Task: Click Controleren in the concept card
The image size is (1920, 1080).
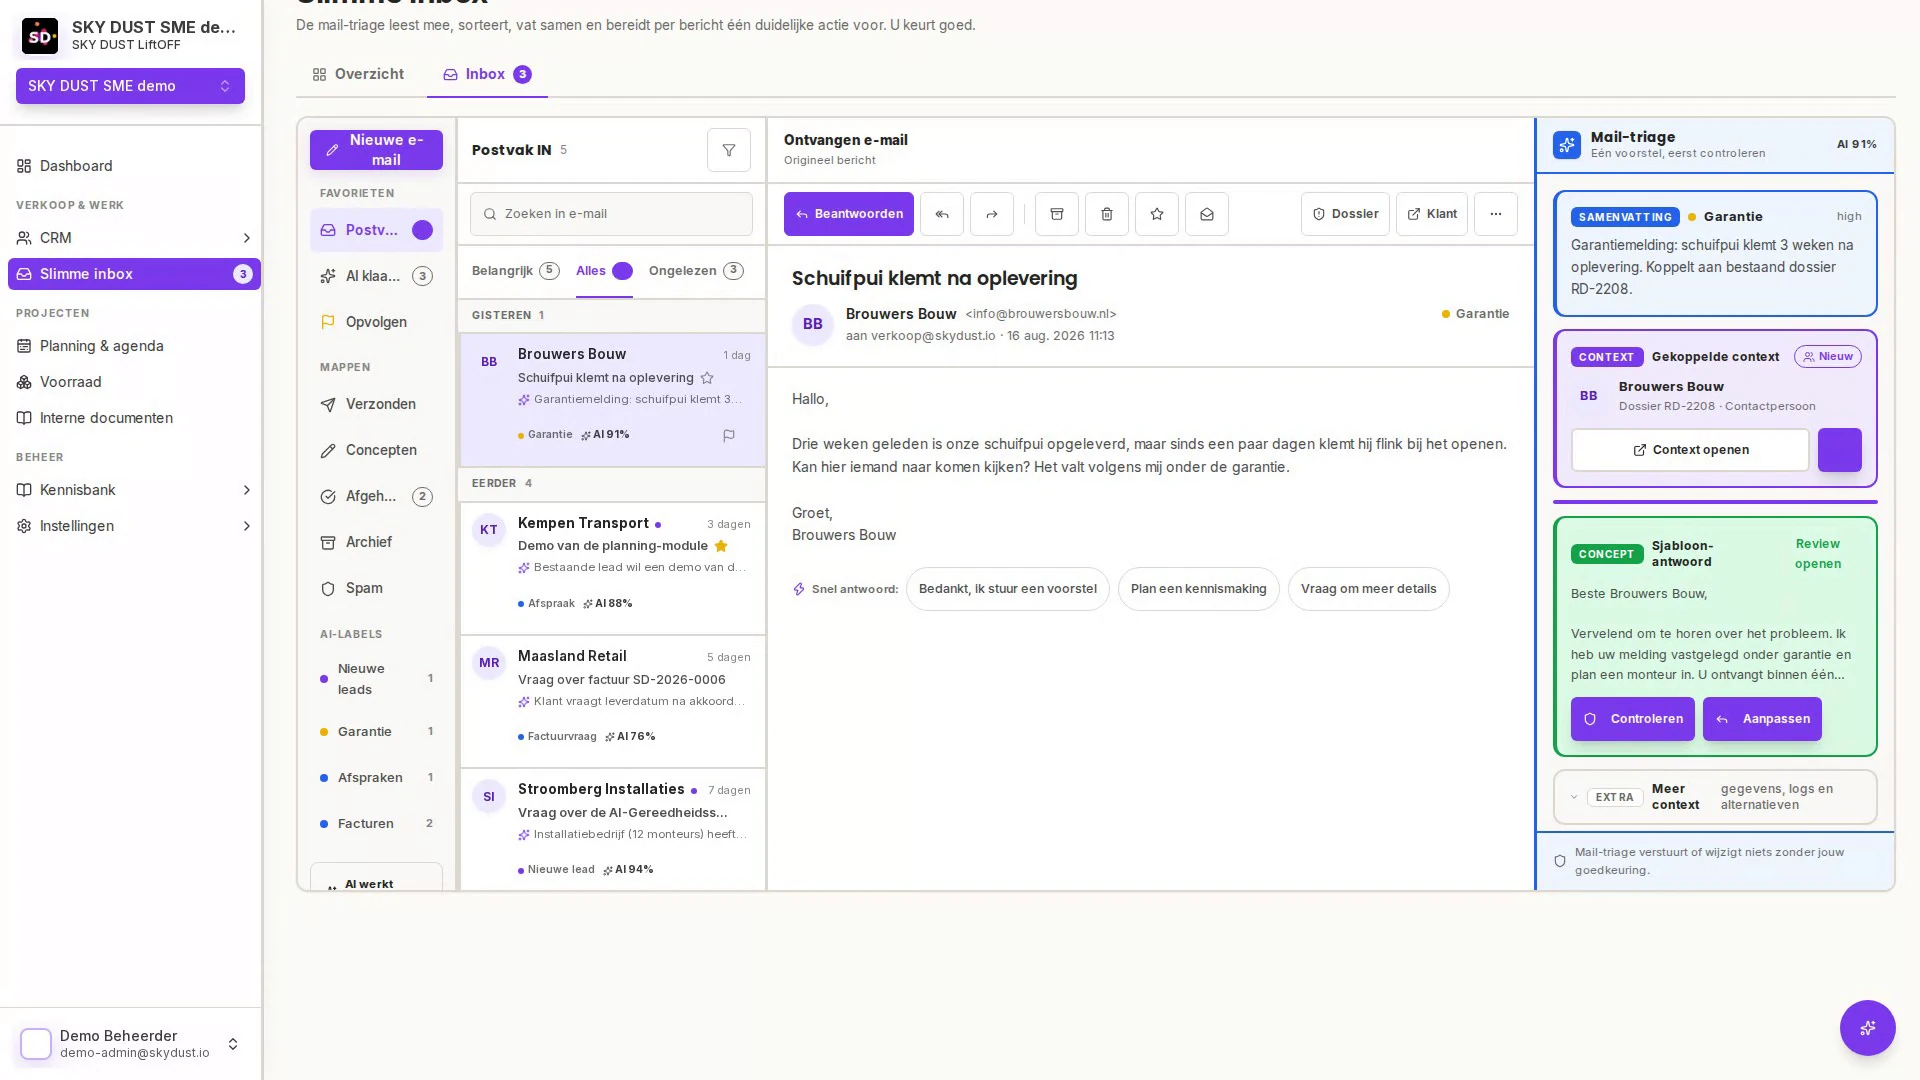Action: tap(1632, 719)
